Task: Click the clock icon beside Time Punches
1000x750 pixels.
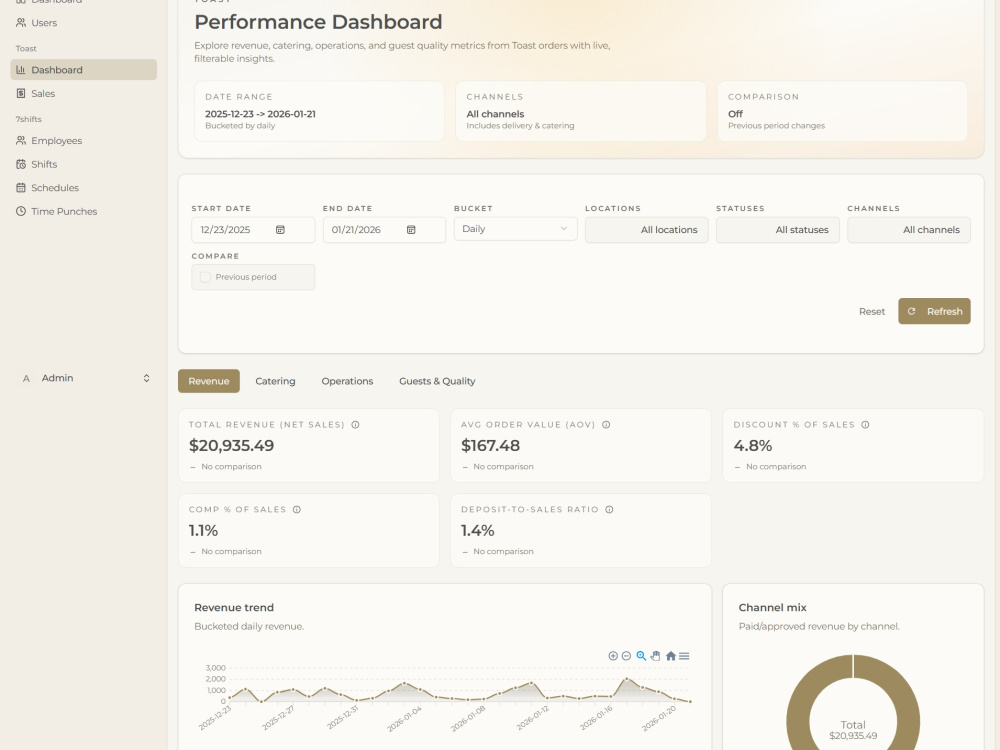Action: 21,211
